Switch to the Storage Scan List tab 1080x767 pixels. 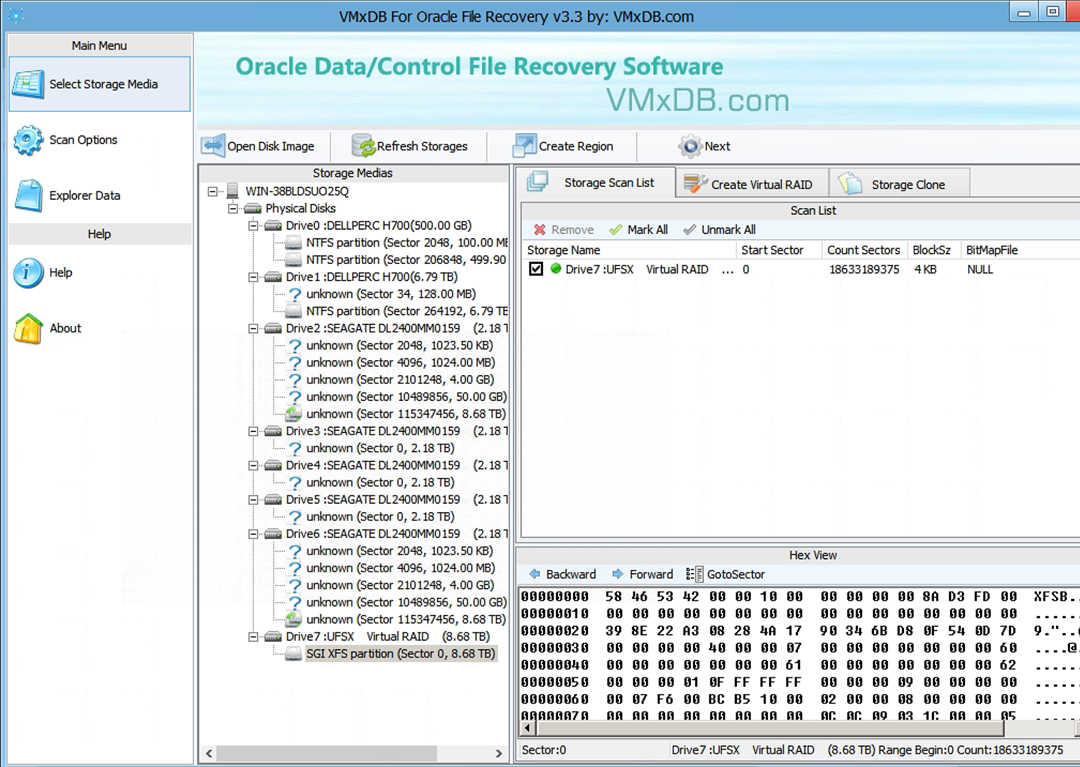596,182
